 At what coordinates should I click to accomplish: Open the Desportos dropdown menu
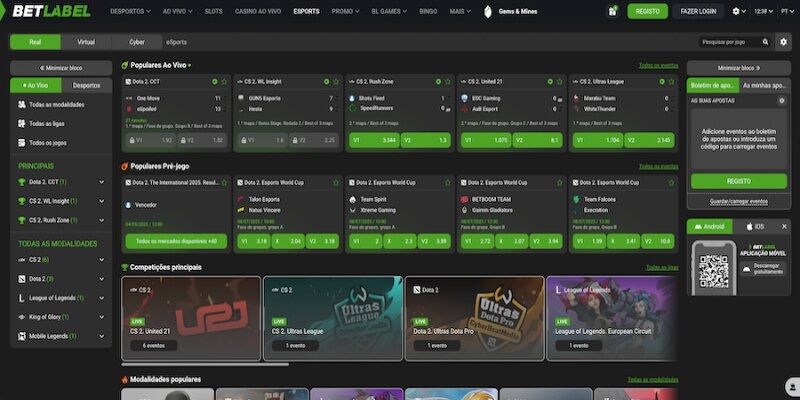pyautogui.click(x=130, y=11)
